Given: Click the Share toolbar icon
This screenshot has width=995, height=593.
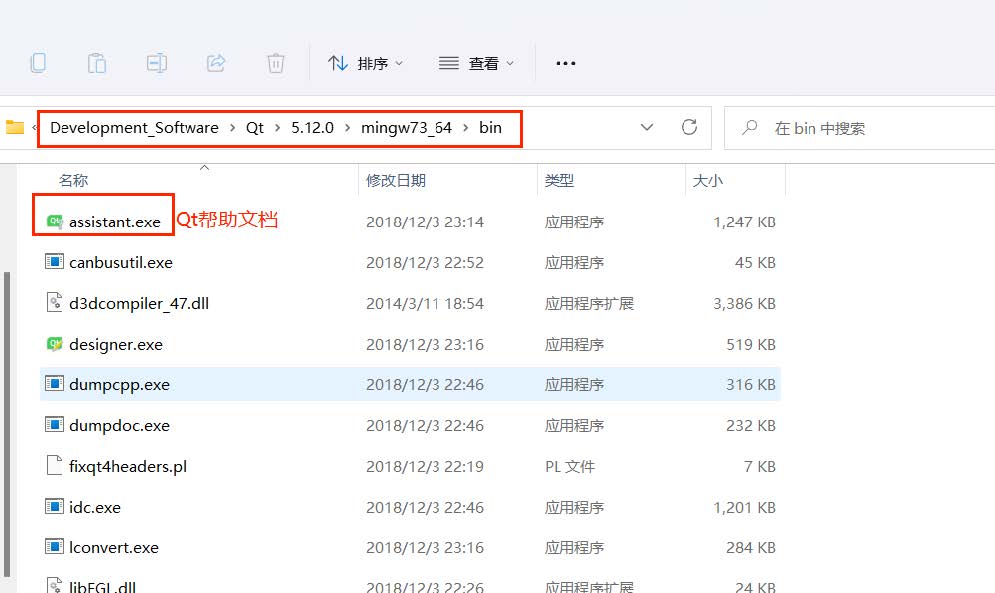Looking at the screenshot, I should pyautogui.click(x=216, y=63).
